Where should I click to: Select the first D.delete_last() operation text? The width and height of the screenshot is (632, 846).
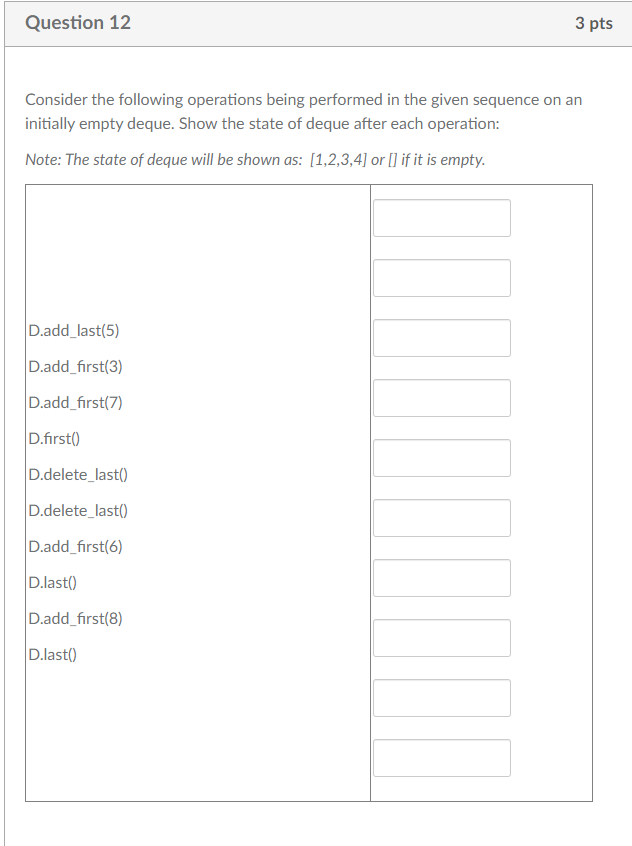pyautogui.click(x=78, y=474)
